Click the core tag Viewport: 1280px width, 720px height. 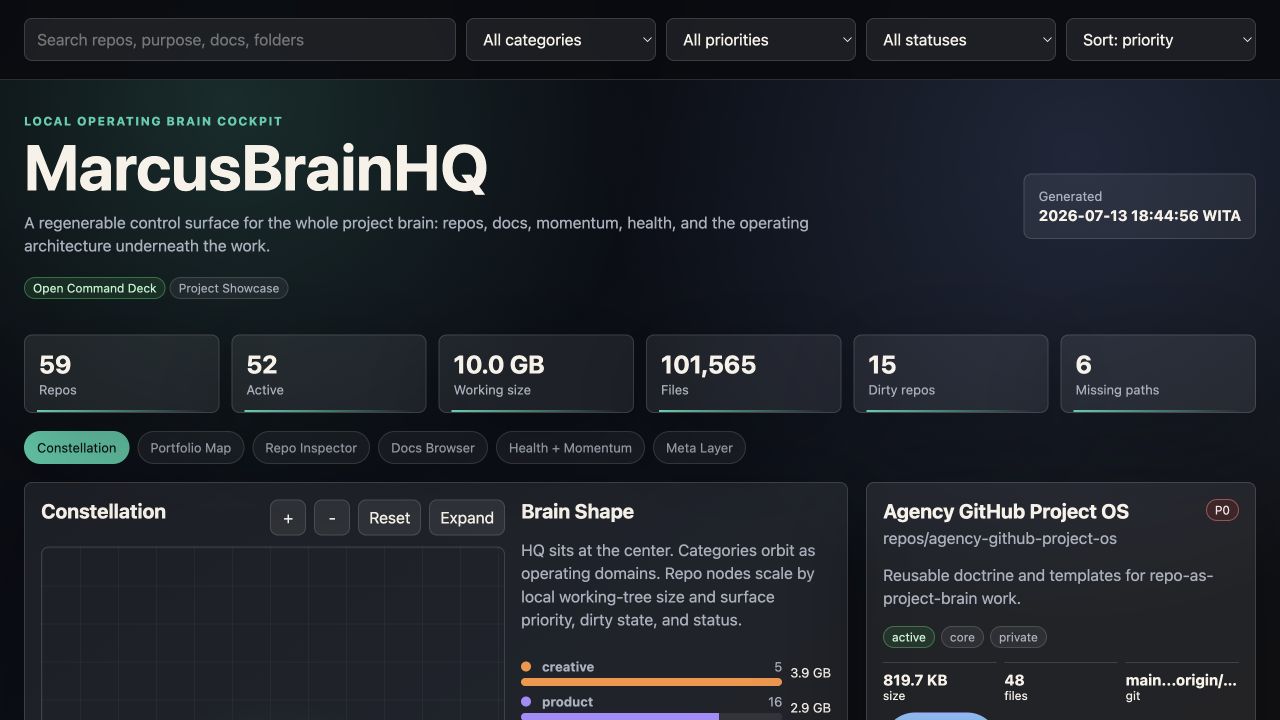coord(962,637)
